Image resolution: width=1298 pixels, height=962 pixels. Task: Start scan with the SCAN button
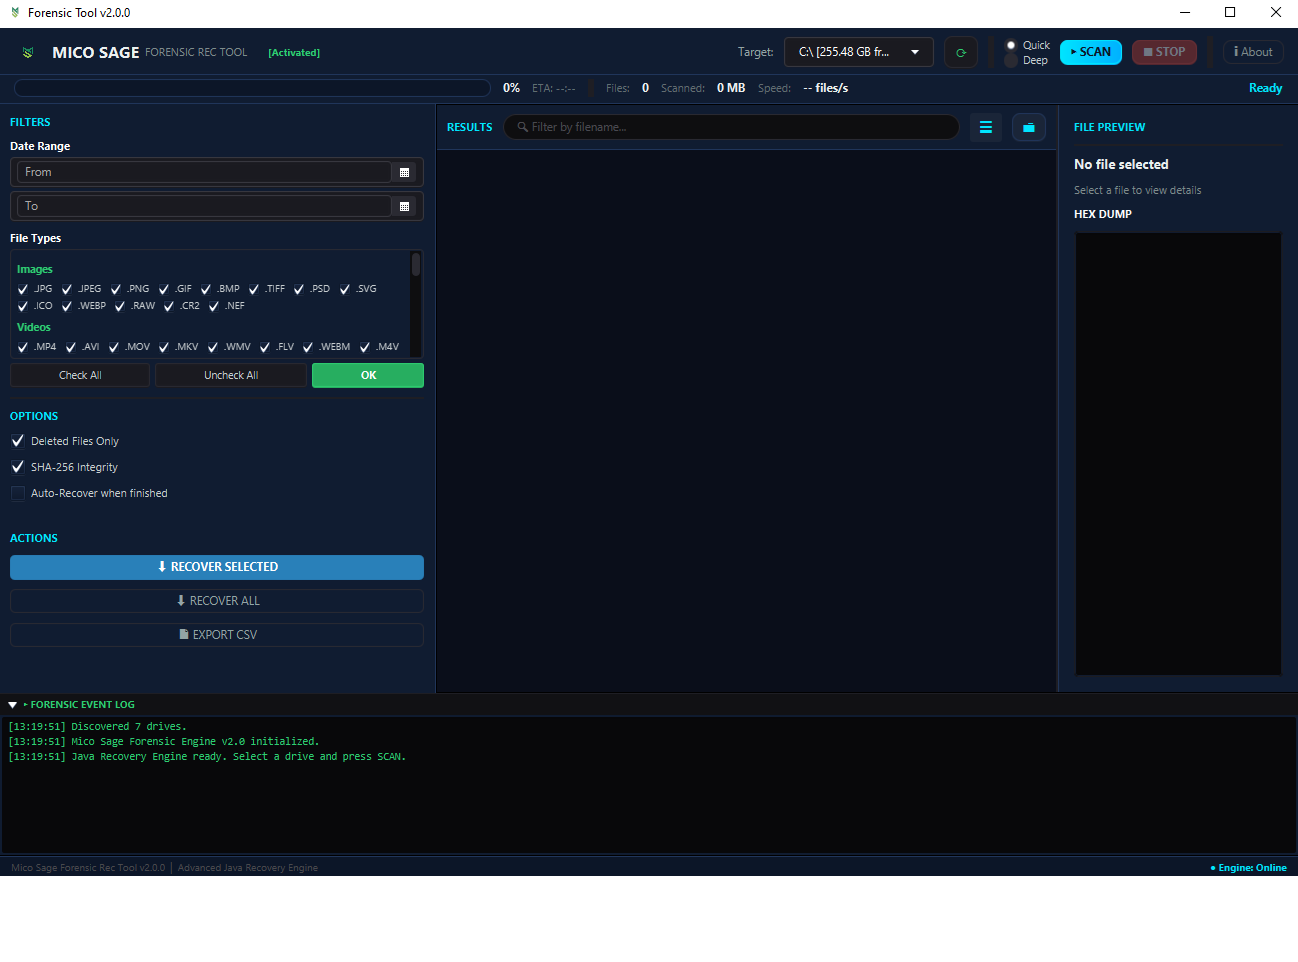coord(1091,52)
